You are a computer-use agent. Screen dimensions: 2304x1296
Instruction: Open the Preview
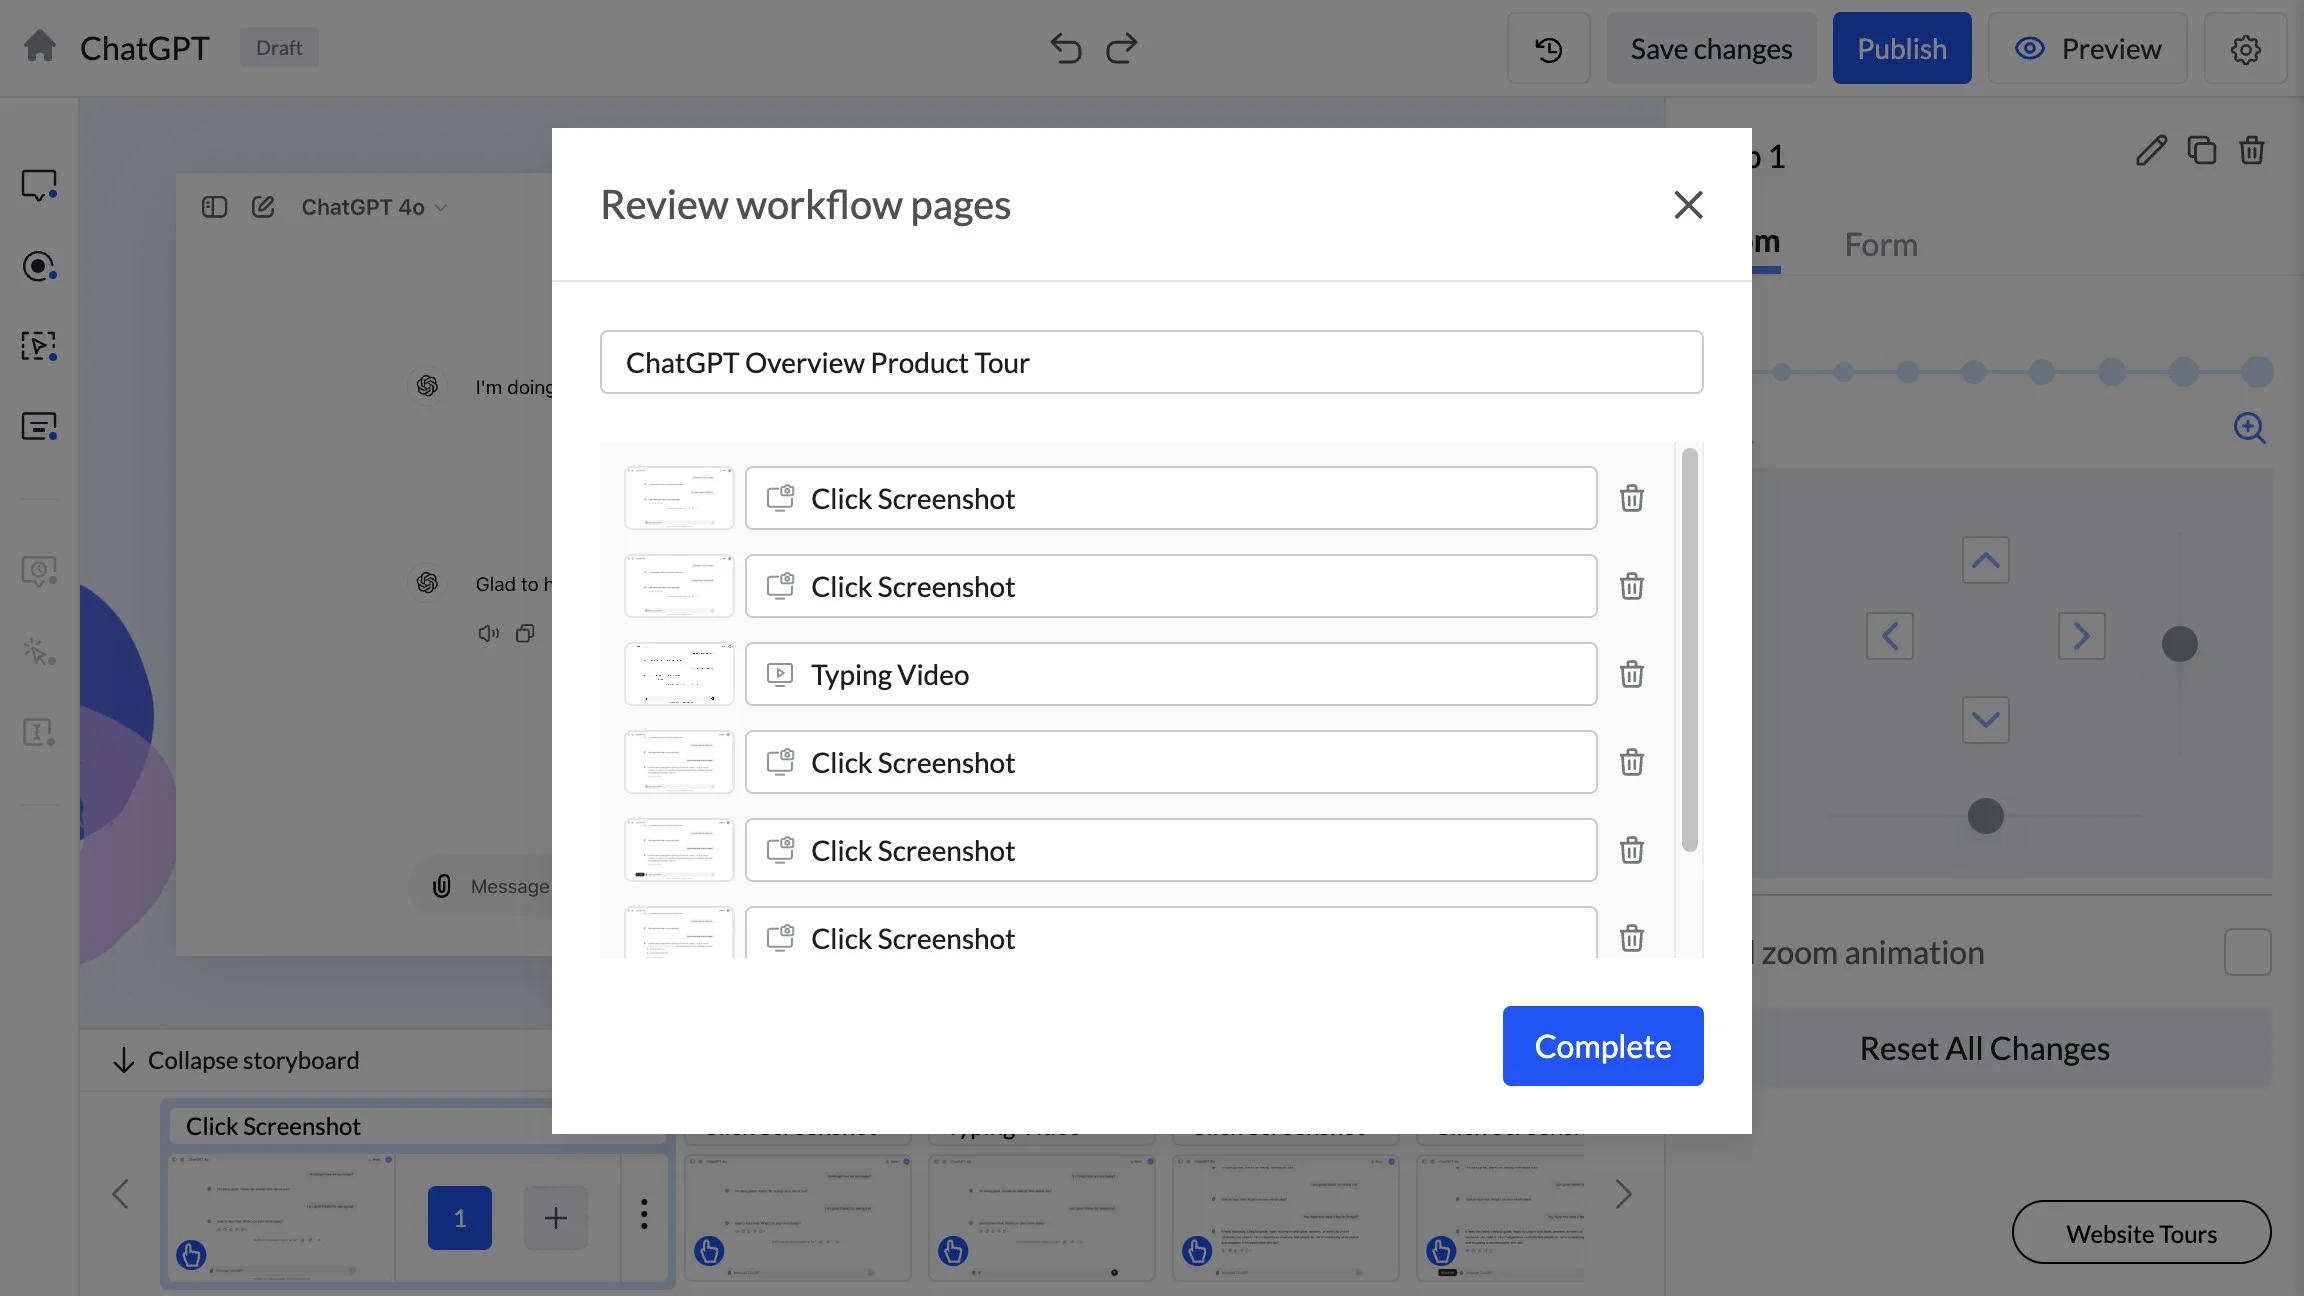(2088, 48)
